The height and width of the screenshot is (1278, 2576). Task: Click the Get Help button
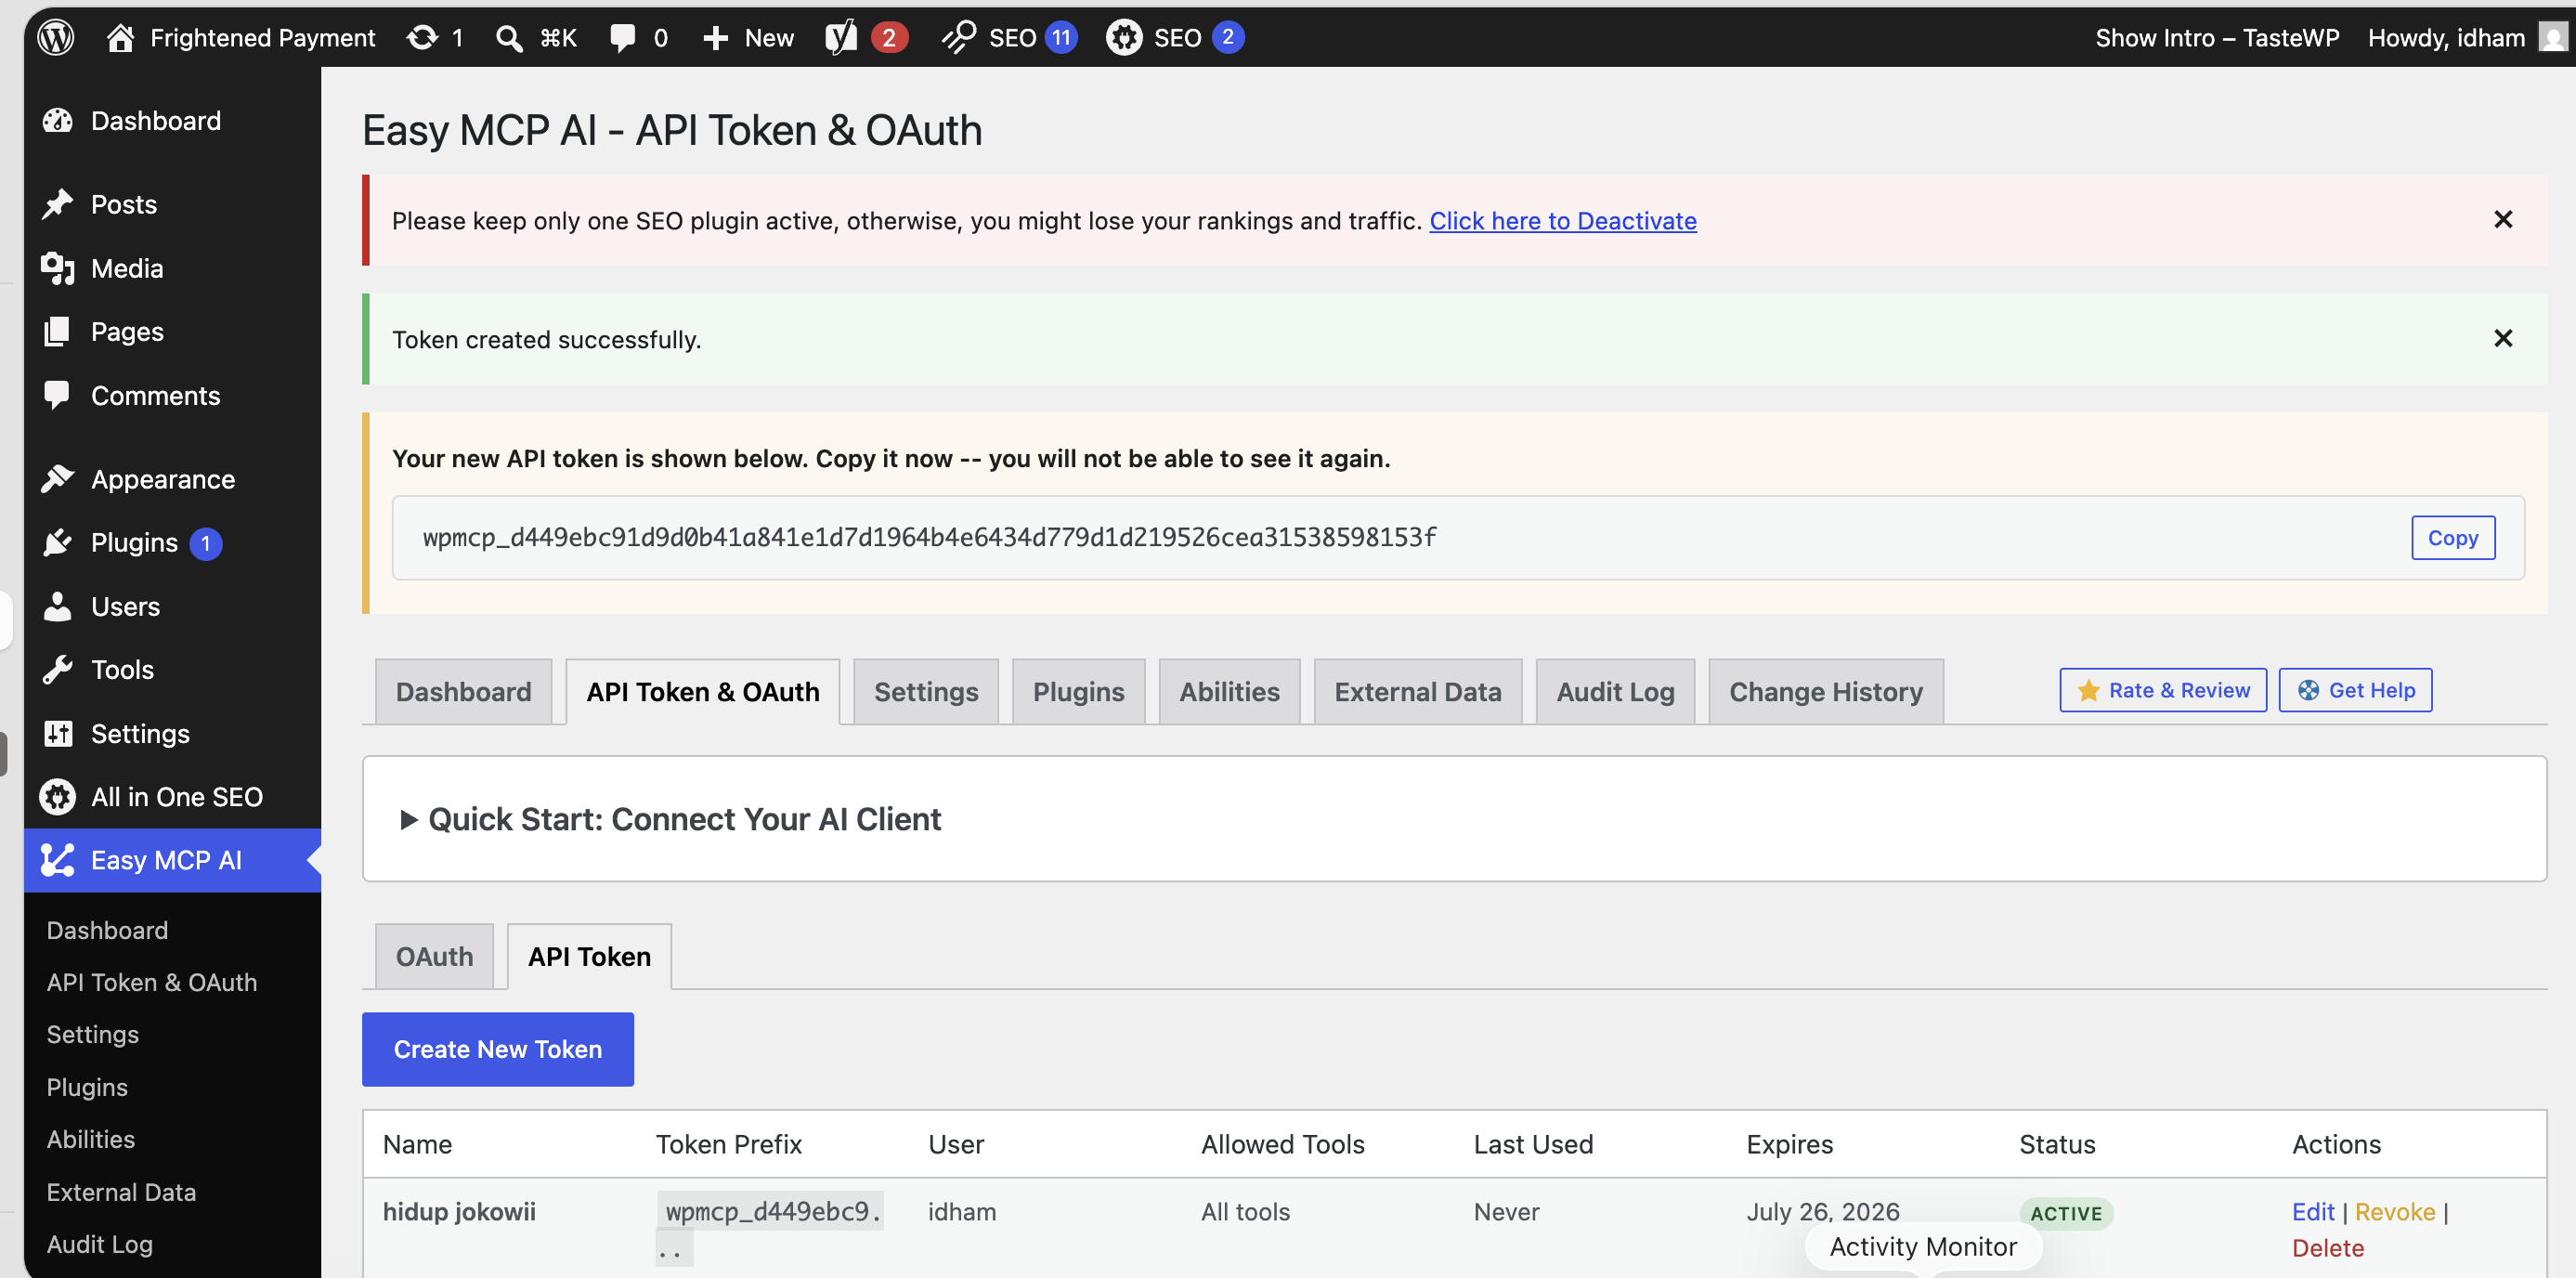coord(2356,690)
